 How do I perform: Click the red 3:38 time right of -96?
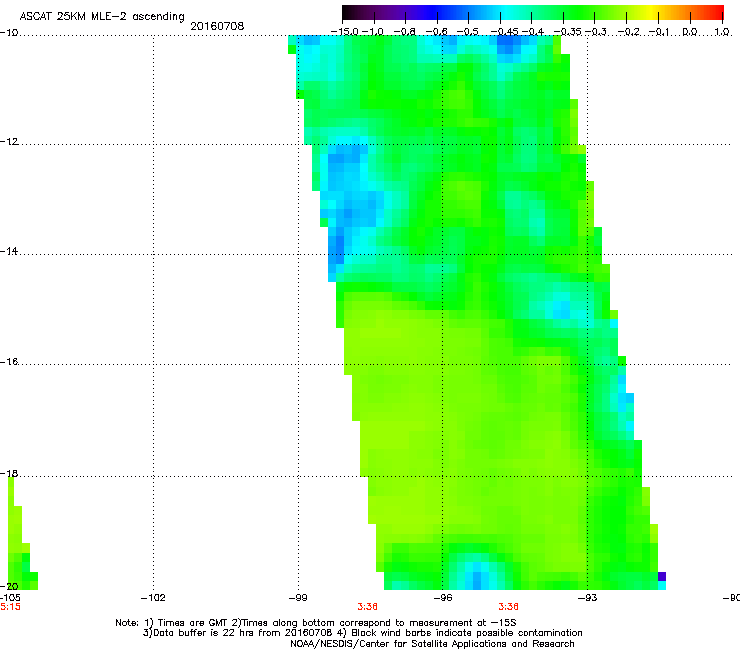point(508,607)
